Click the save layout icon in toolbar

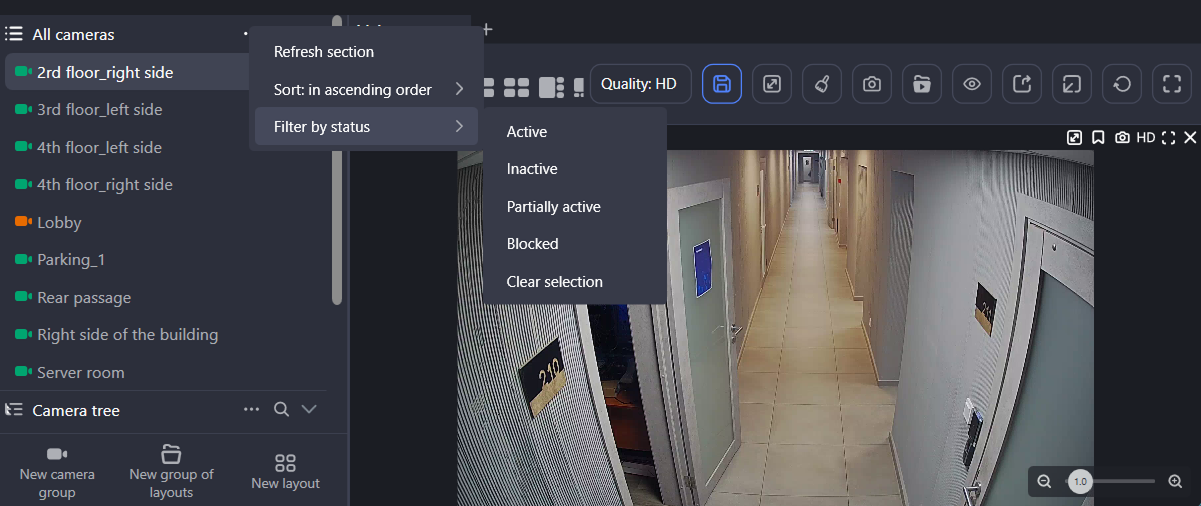coord(722,84)
